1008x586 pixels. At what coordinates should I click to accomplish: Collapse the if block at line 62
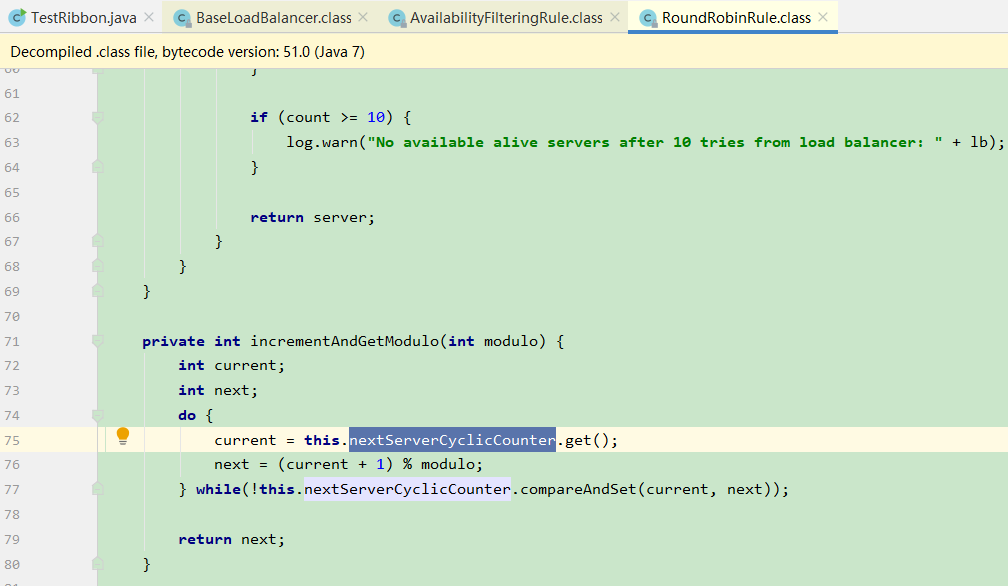point(98,118)
